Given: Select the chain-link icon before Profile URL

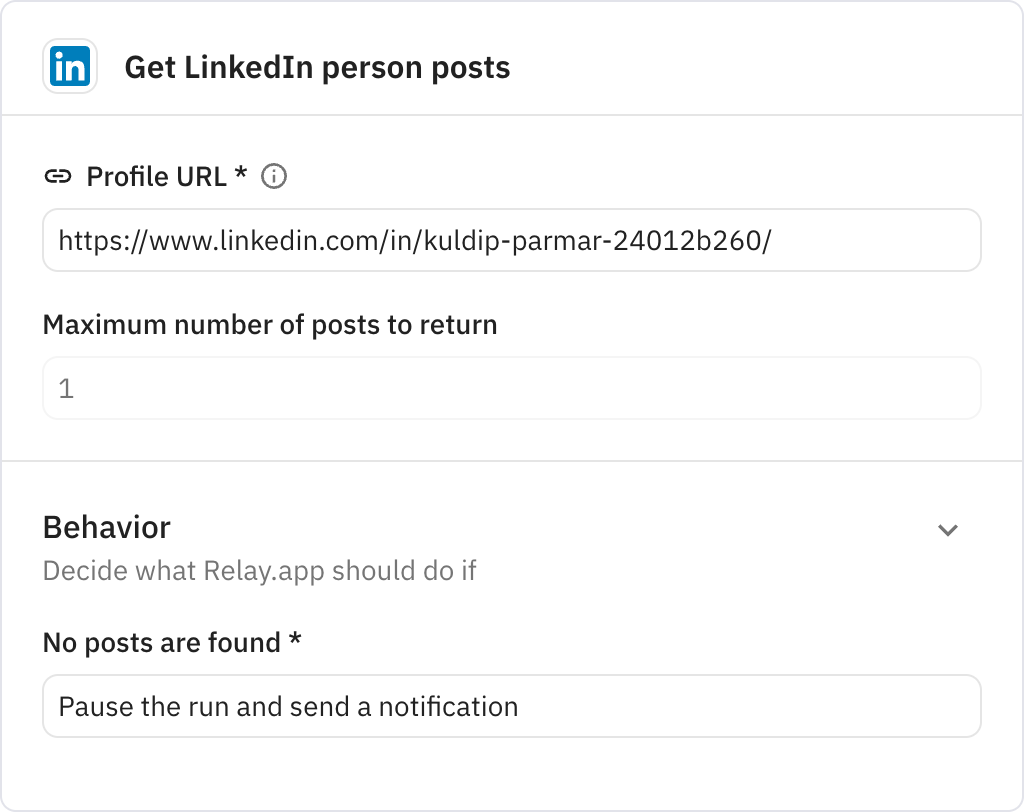Looking at the screenshot, I should 59,176.
